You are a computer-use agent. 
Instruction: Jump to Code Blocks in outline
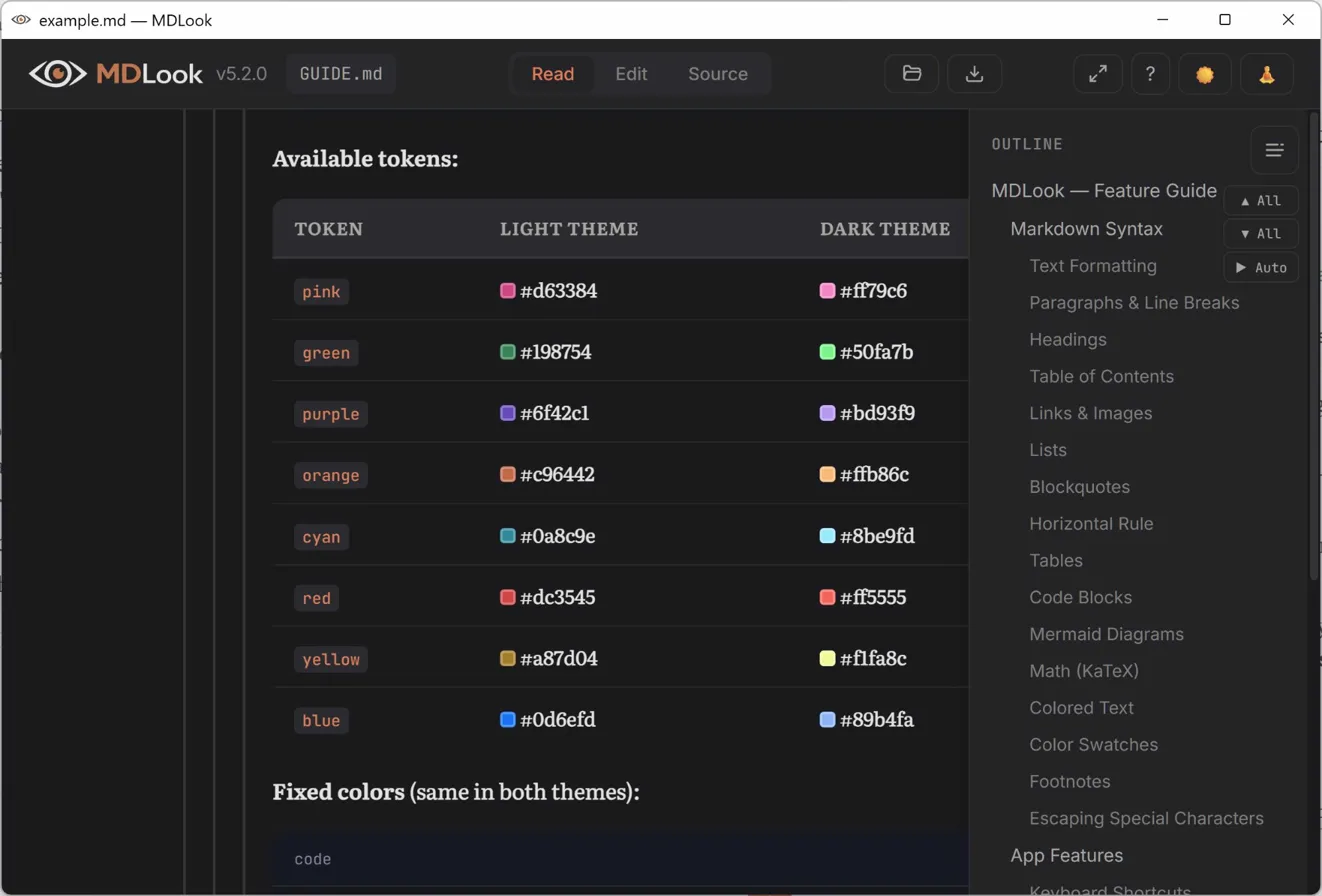click(1081, 597)
